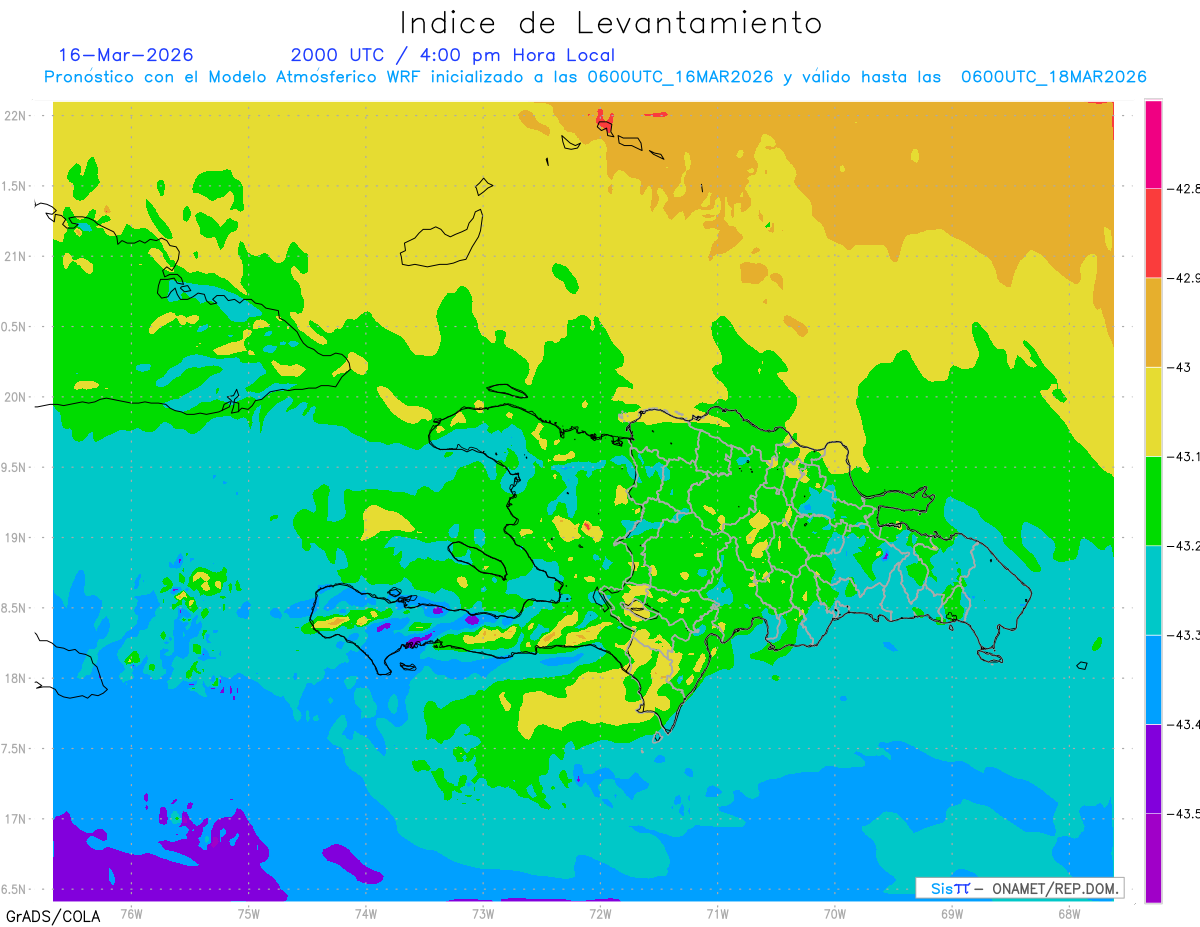Click the longitude label "68W"
The height and width of the screenshot is (927, 1200).
(x=1068, y=913)
